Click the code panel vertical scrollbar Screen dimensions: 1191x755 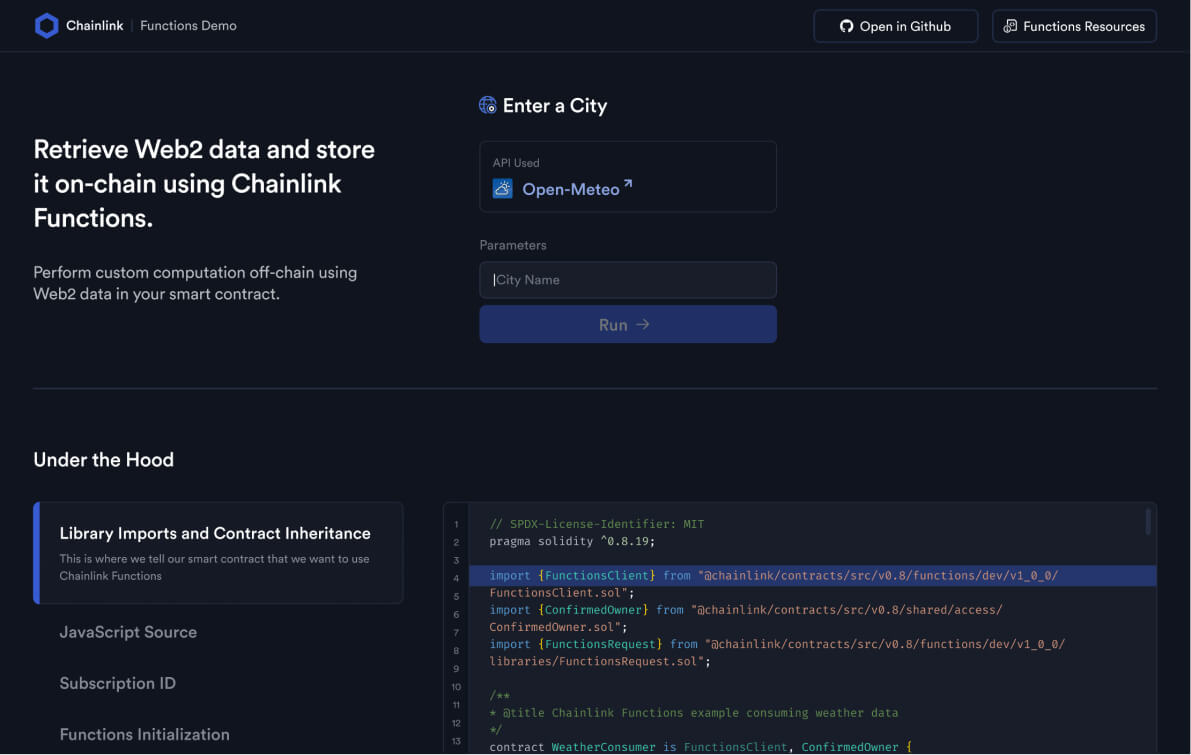1147,521
